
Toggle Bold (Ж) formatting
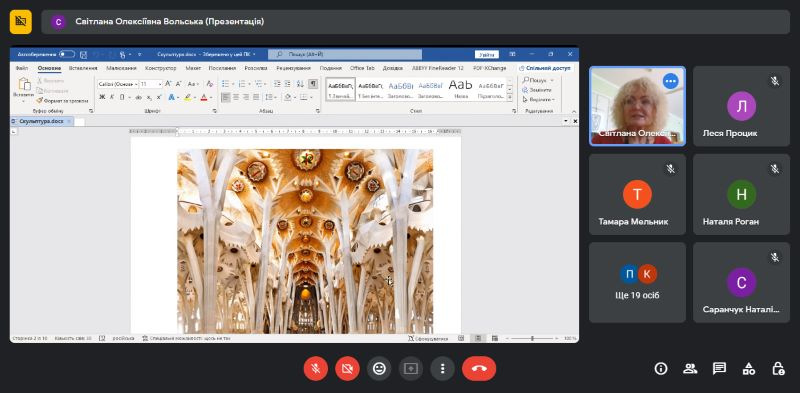point(102,97)
